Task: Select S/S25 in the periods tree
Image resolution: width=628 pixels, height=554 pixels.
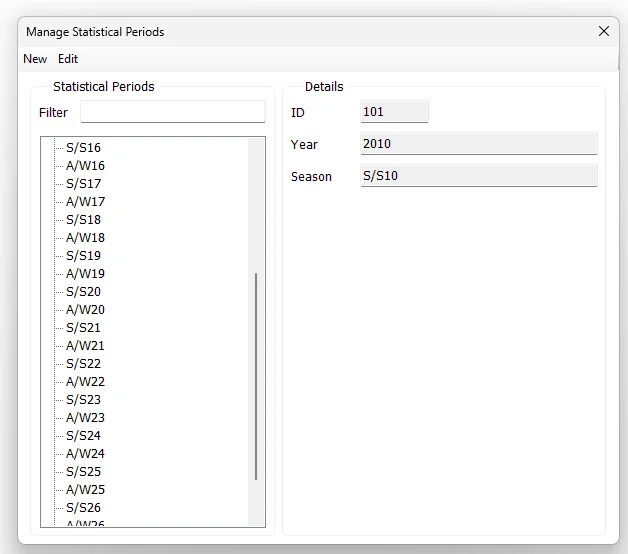Action: [x=83, y=472]
